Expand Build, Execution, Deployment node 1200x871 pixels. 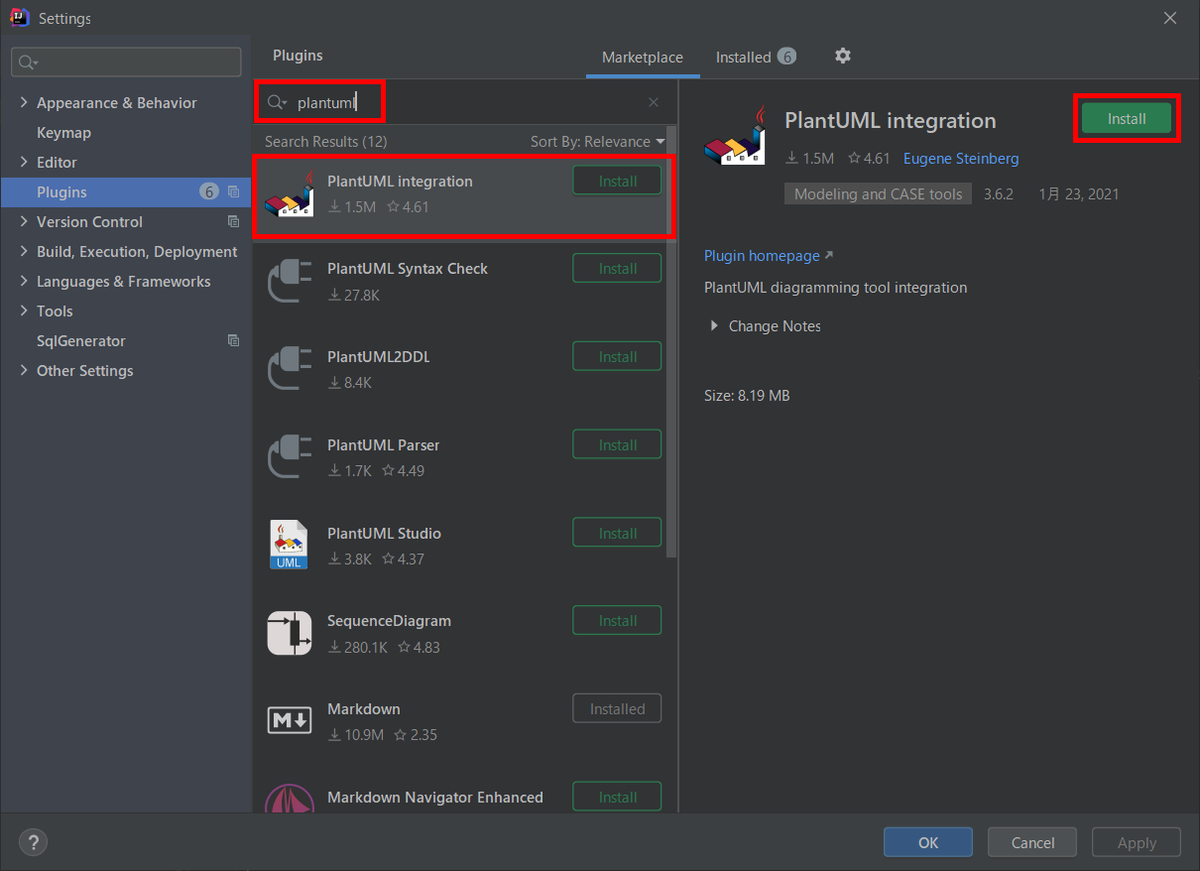pyautogui.click(x=24, y=252)
